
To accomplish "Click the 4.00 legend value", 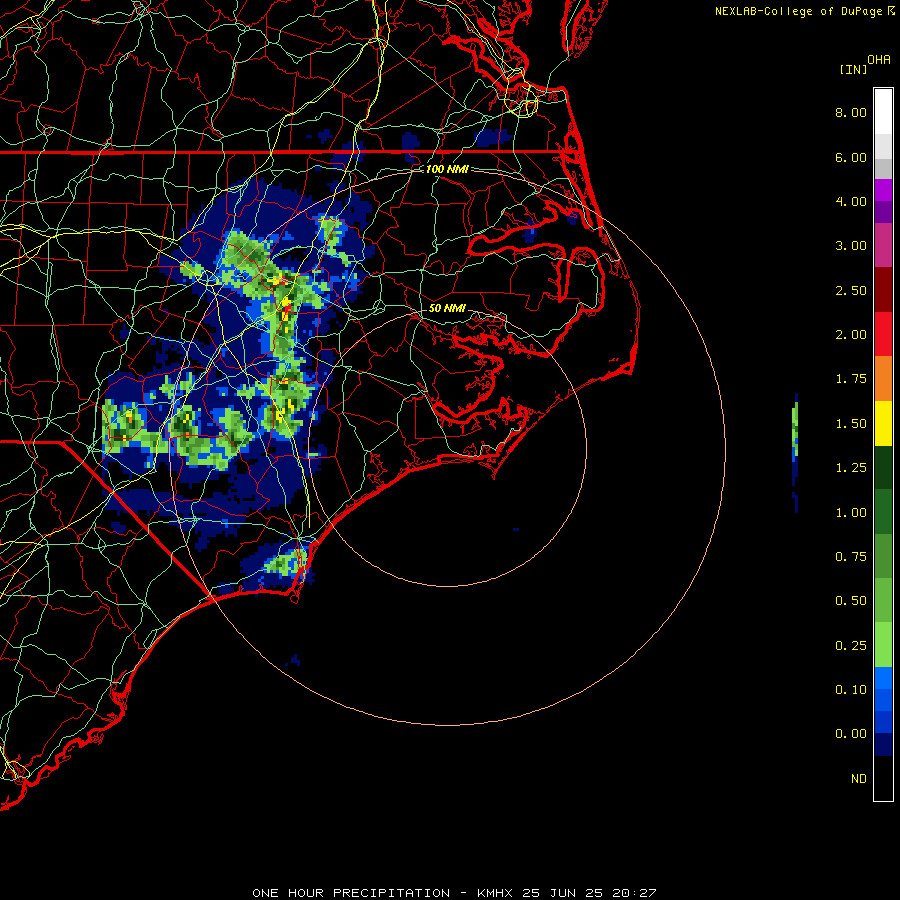I will tap(851, 201).
